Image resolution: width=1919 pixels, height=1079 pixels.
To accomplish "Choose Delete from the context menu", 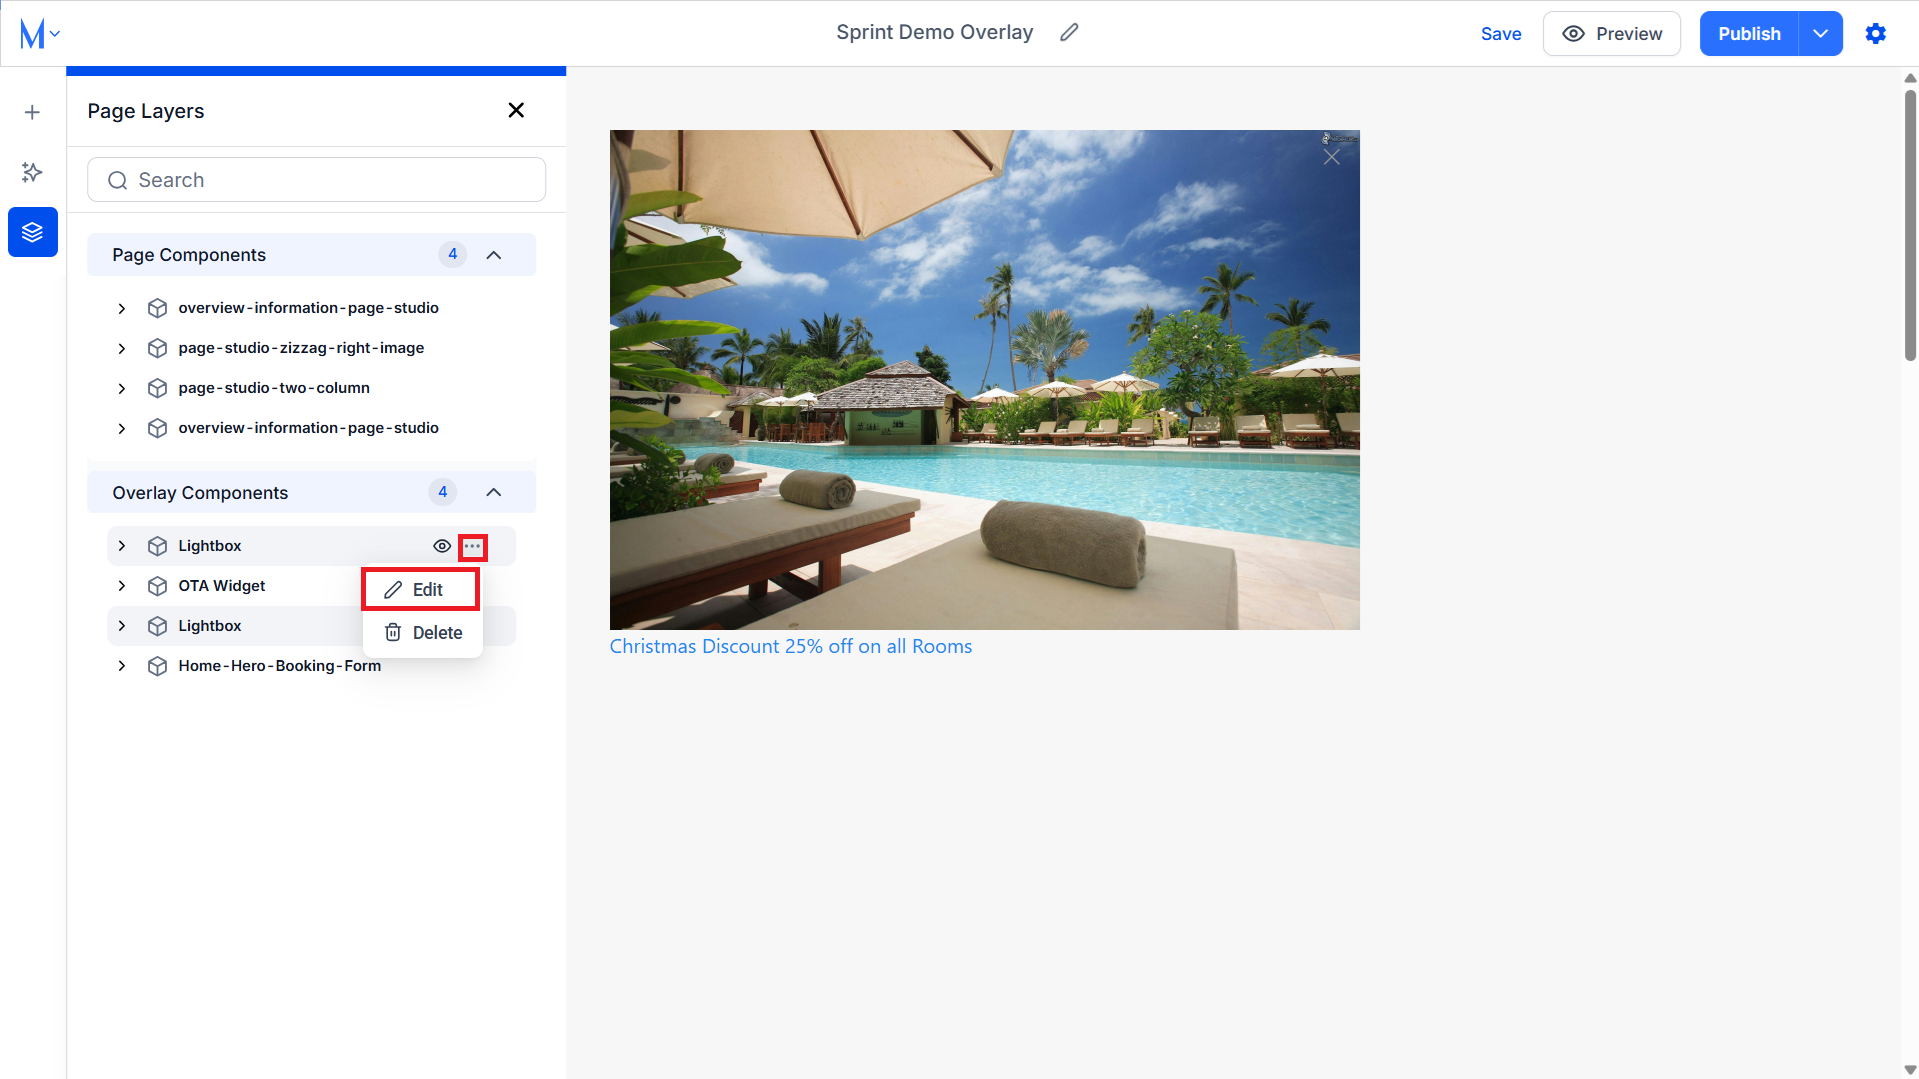I will pos(423,633).
